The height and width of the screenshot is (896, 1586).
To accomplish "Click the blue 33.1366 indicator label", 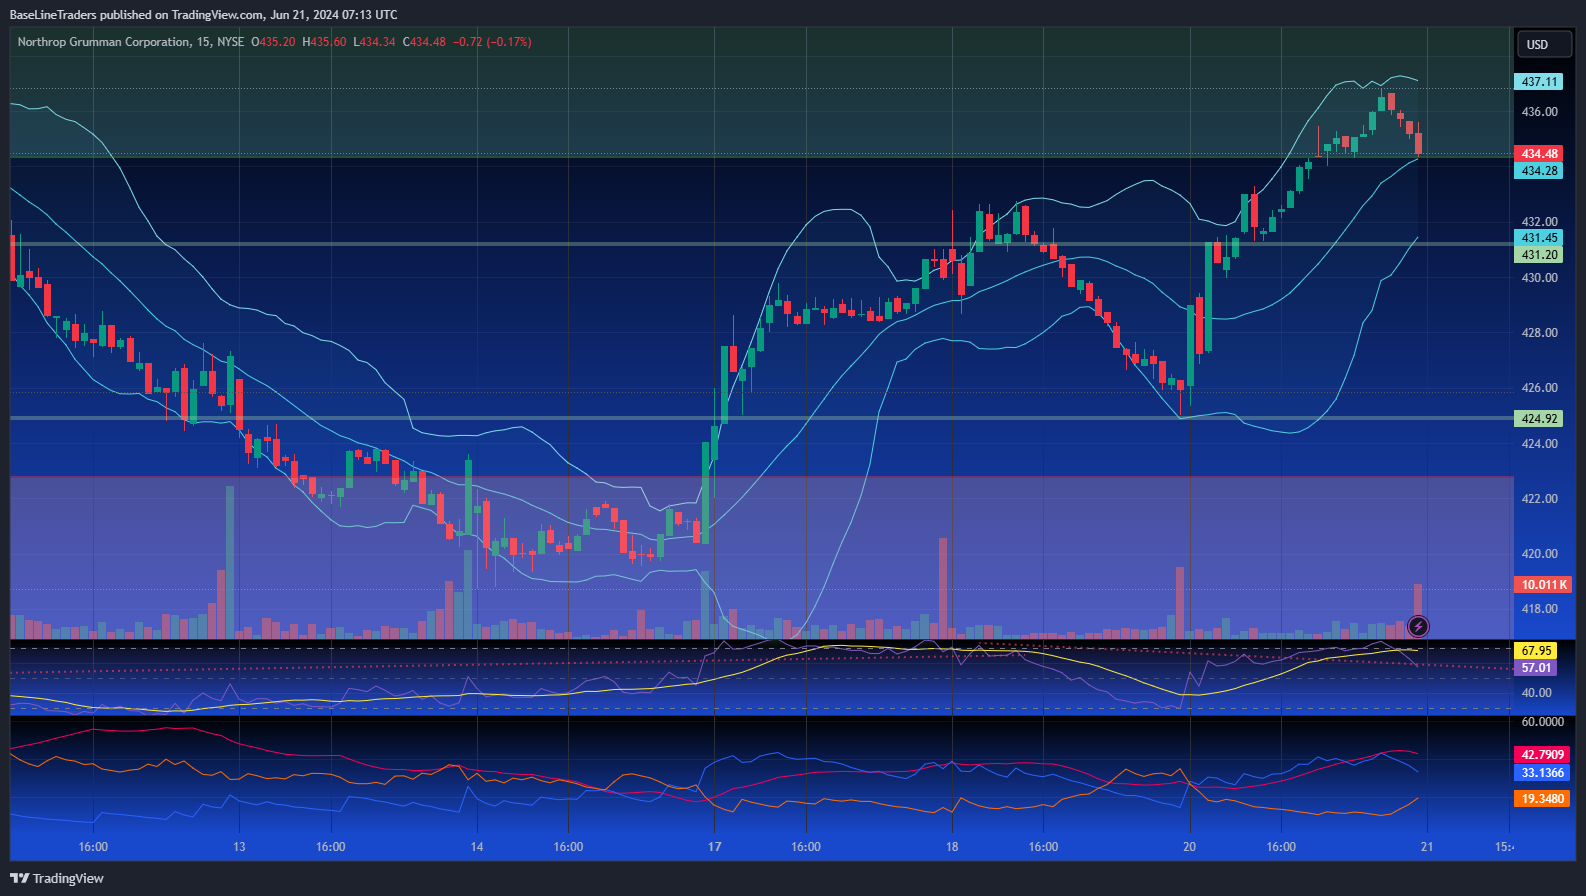I will (1542, 773).
